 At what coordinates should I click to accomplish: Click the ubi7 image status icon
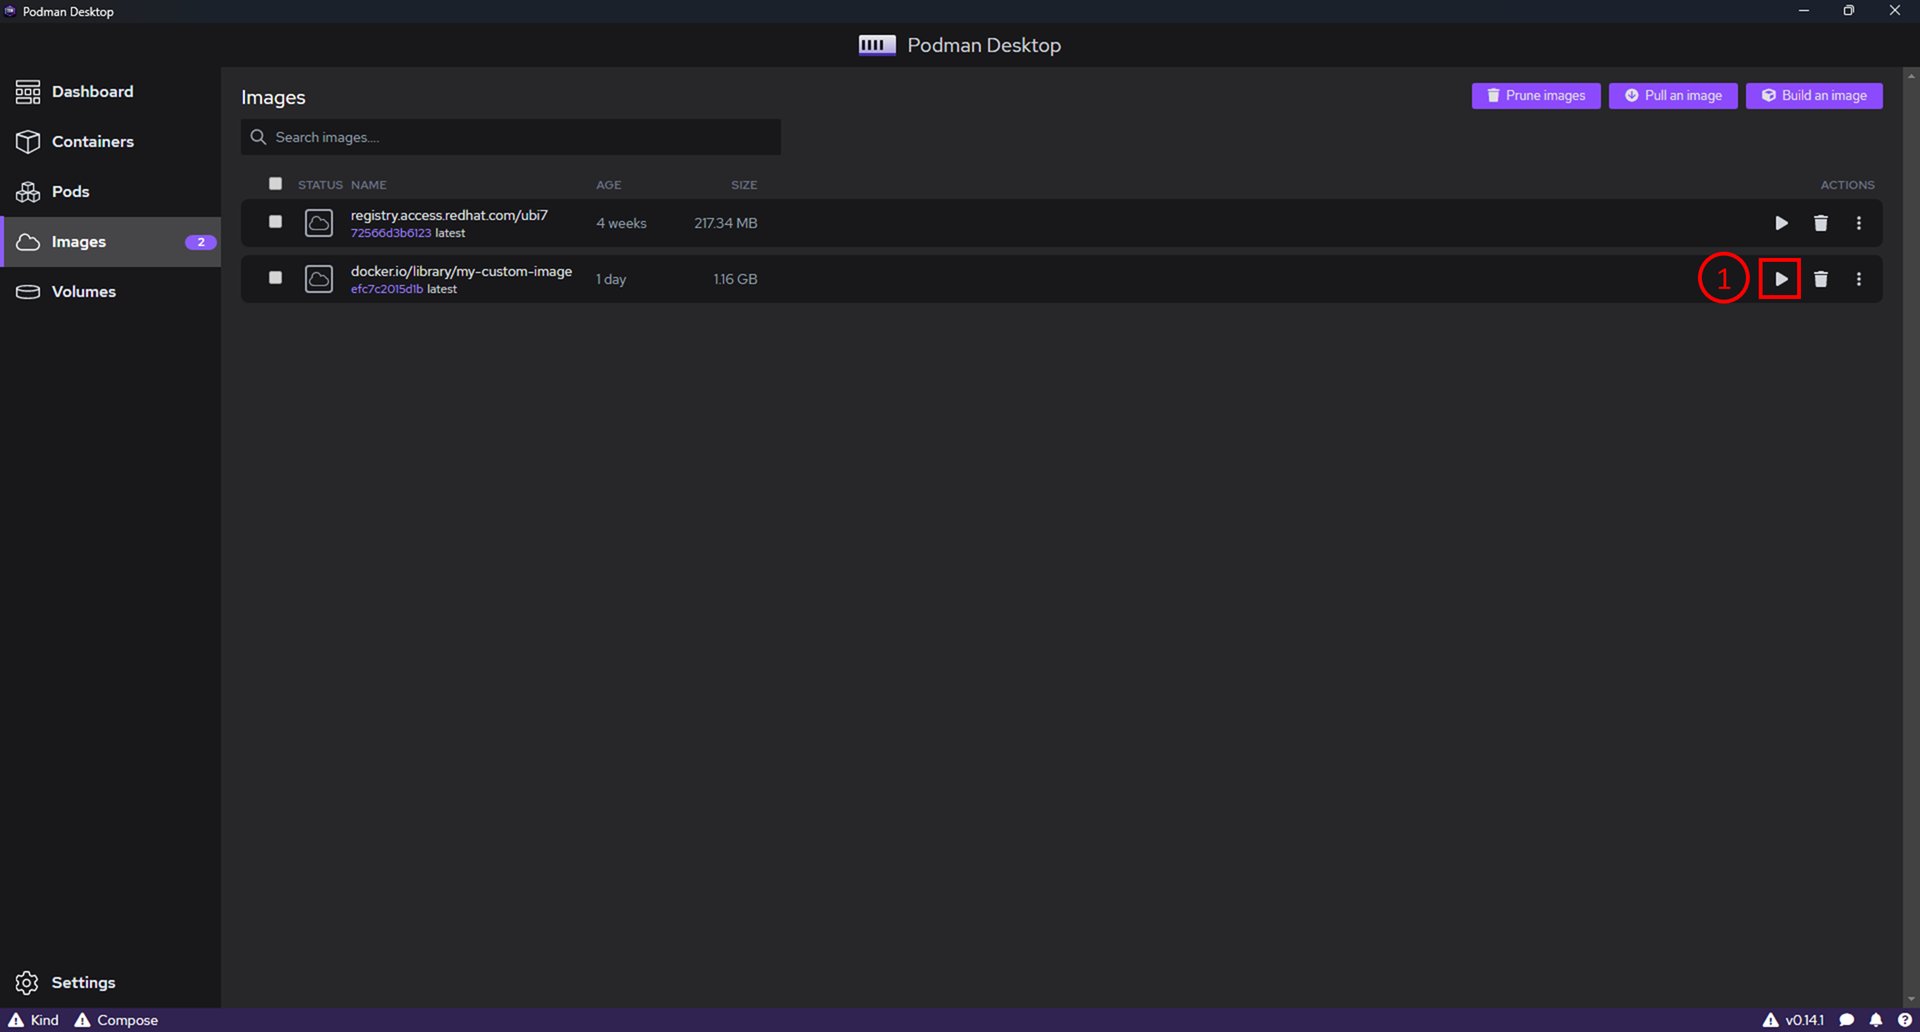click(319, 223)
